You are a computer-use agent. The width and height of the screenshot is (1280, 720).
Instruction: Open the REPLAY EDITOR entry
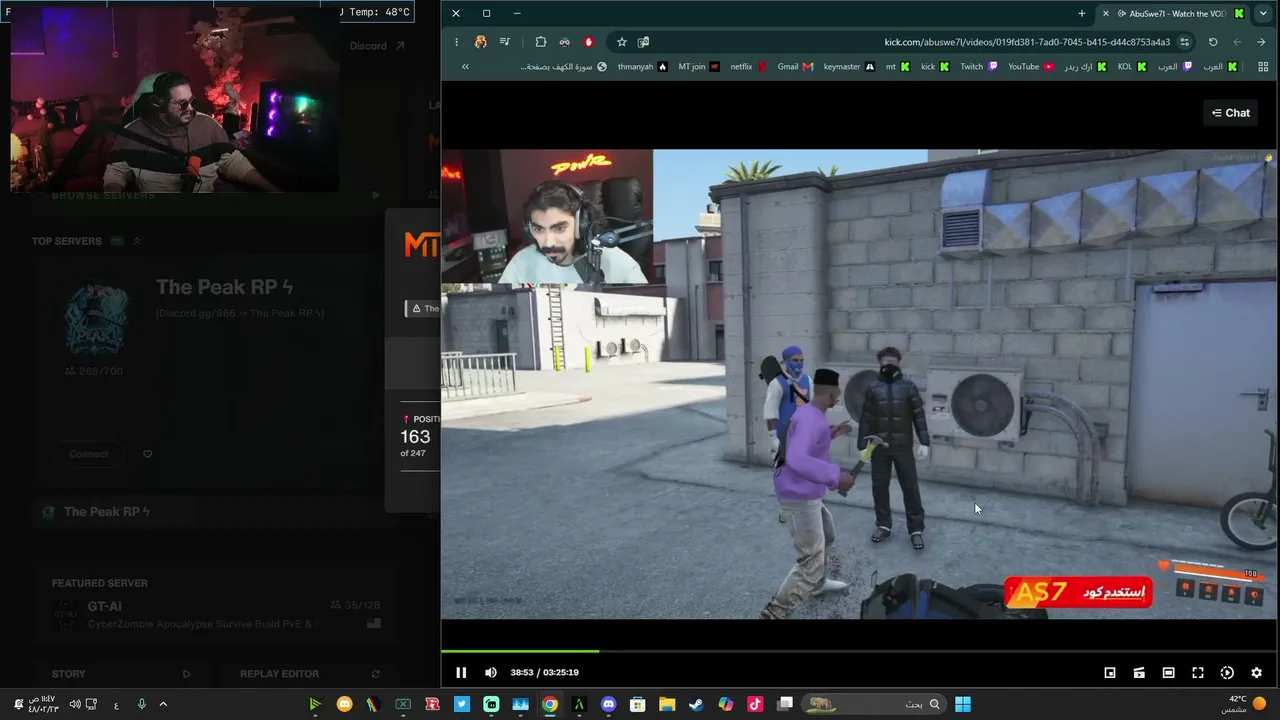[x=308, y=674]
